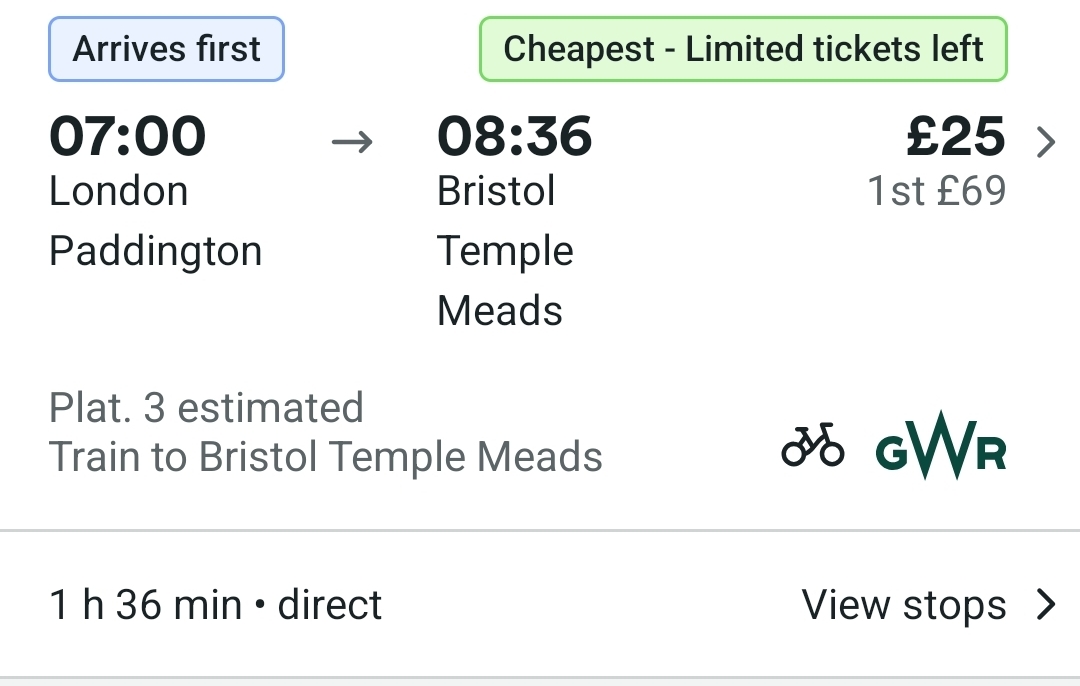The width and height of the screenshot is (1080, 686).
Task: Click the Plat. 3 estimated text
Action: [x=206, y=407]
